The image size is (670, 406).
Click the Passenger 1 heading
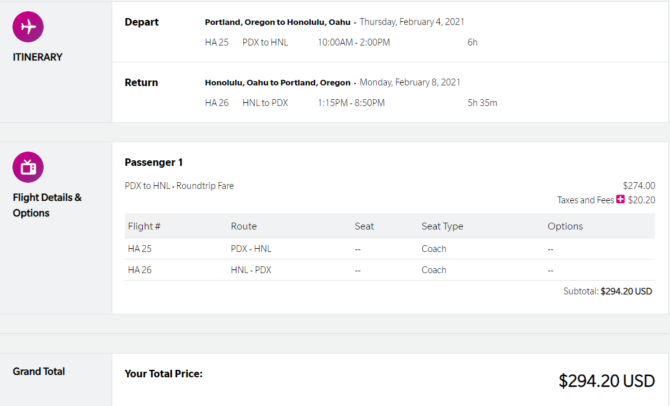click(154, 162)
